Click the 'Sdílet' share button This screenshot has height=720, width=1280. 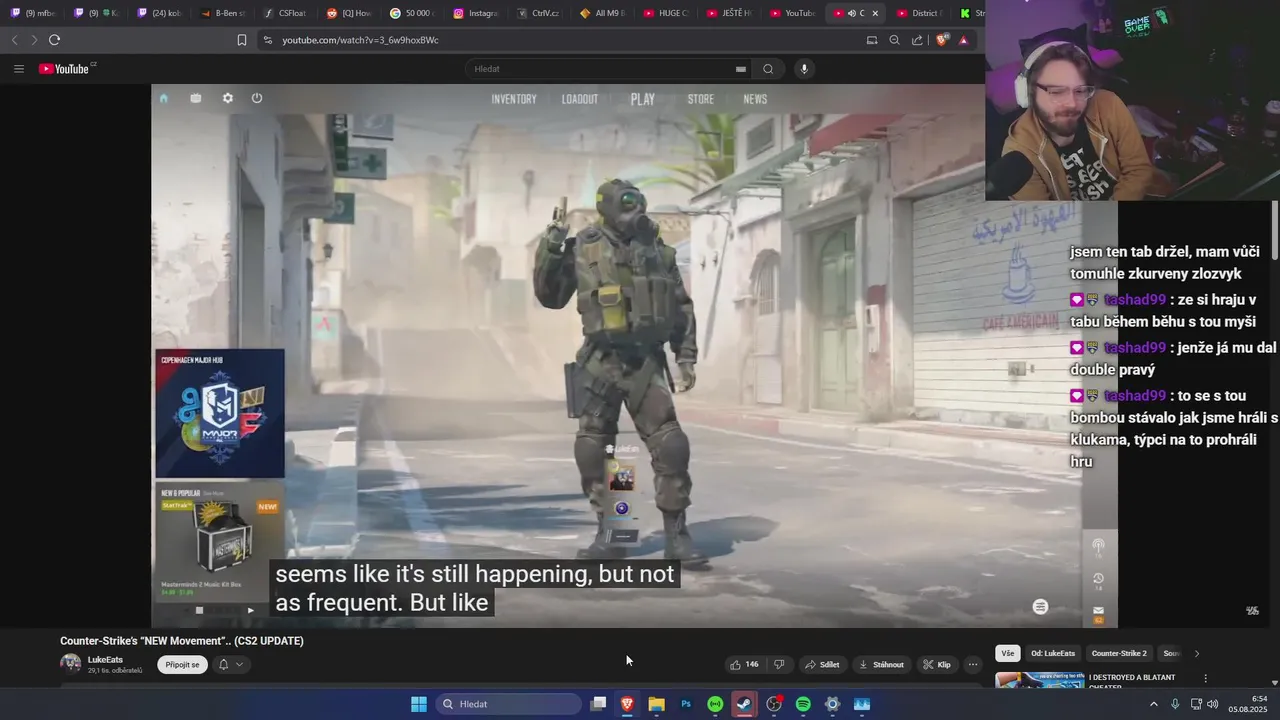click(x=822, y=664)
